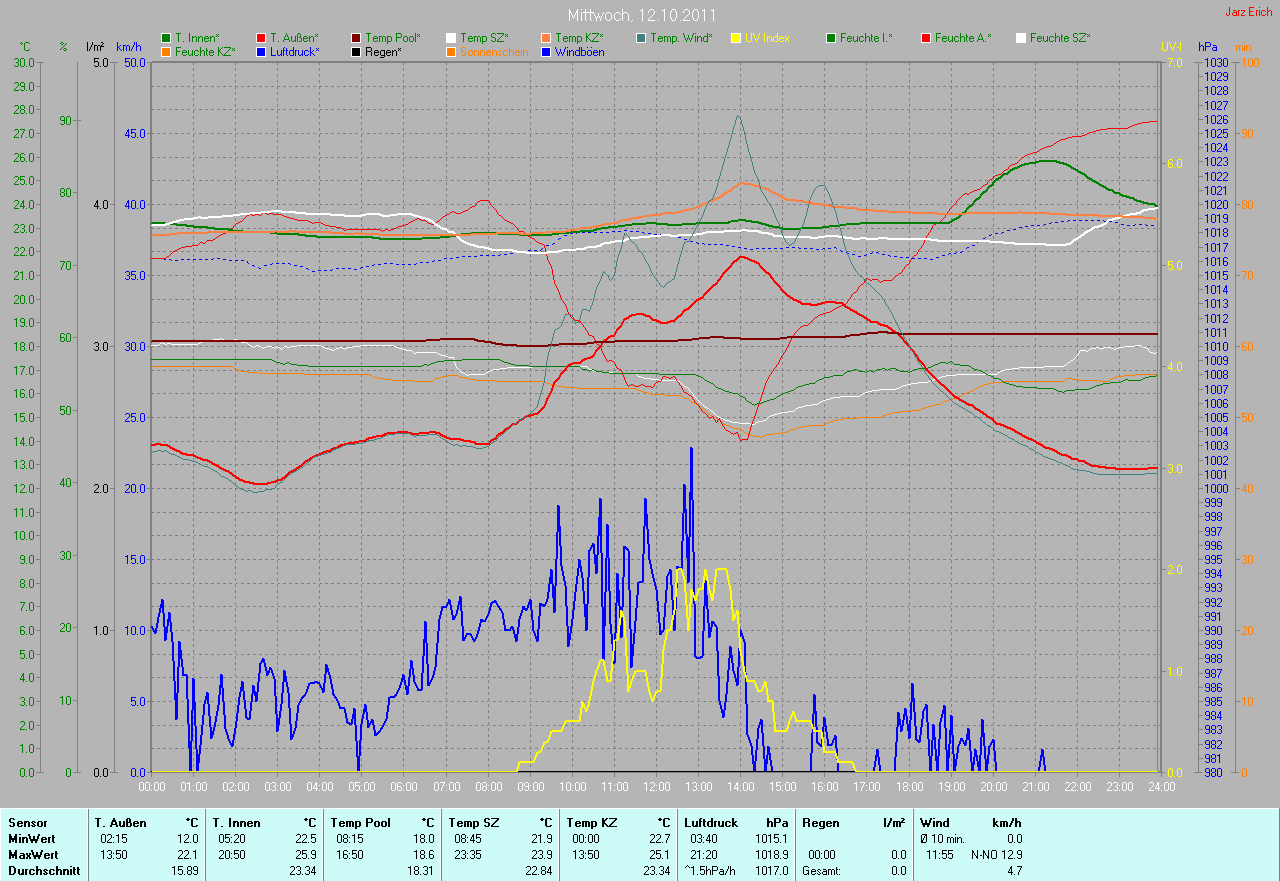Toggle the Feuchte A. series legend label

tap(963, 38)
